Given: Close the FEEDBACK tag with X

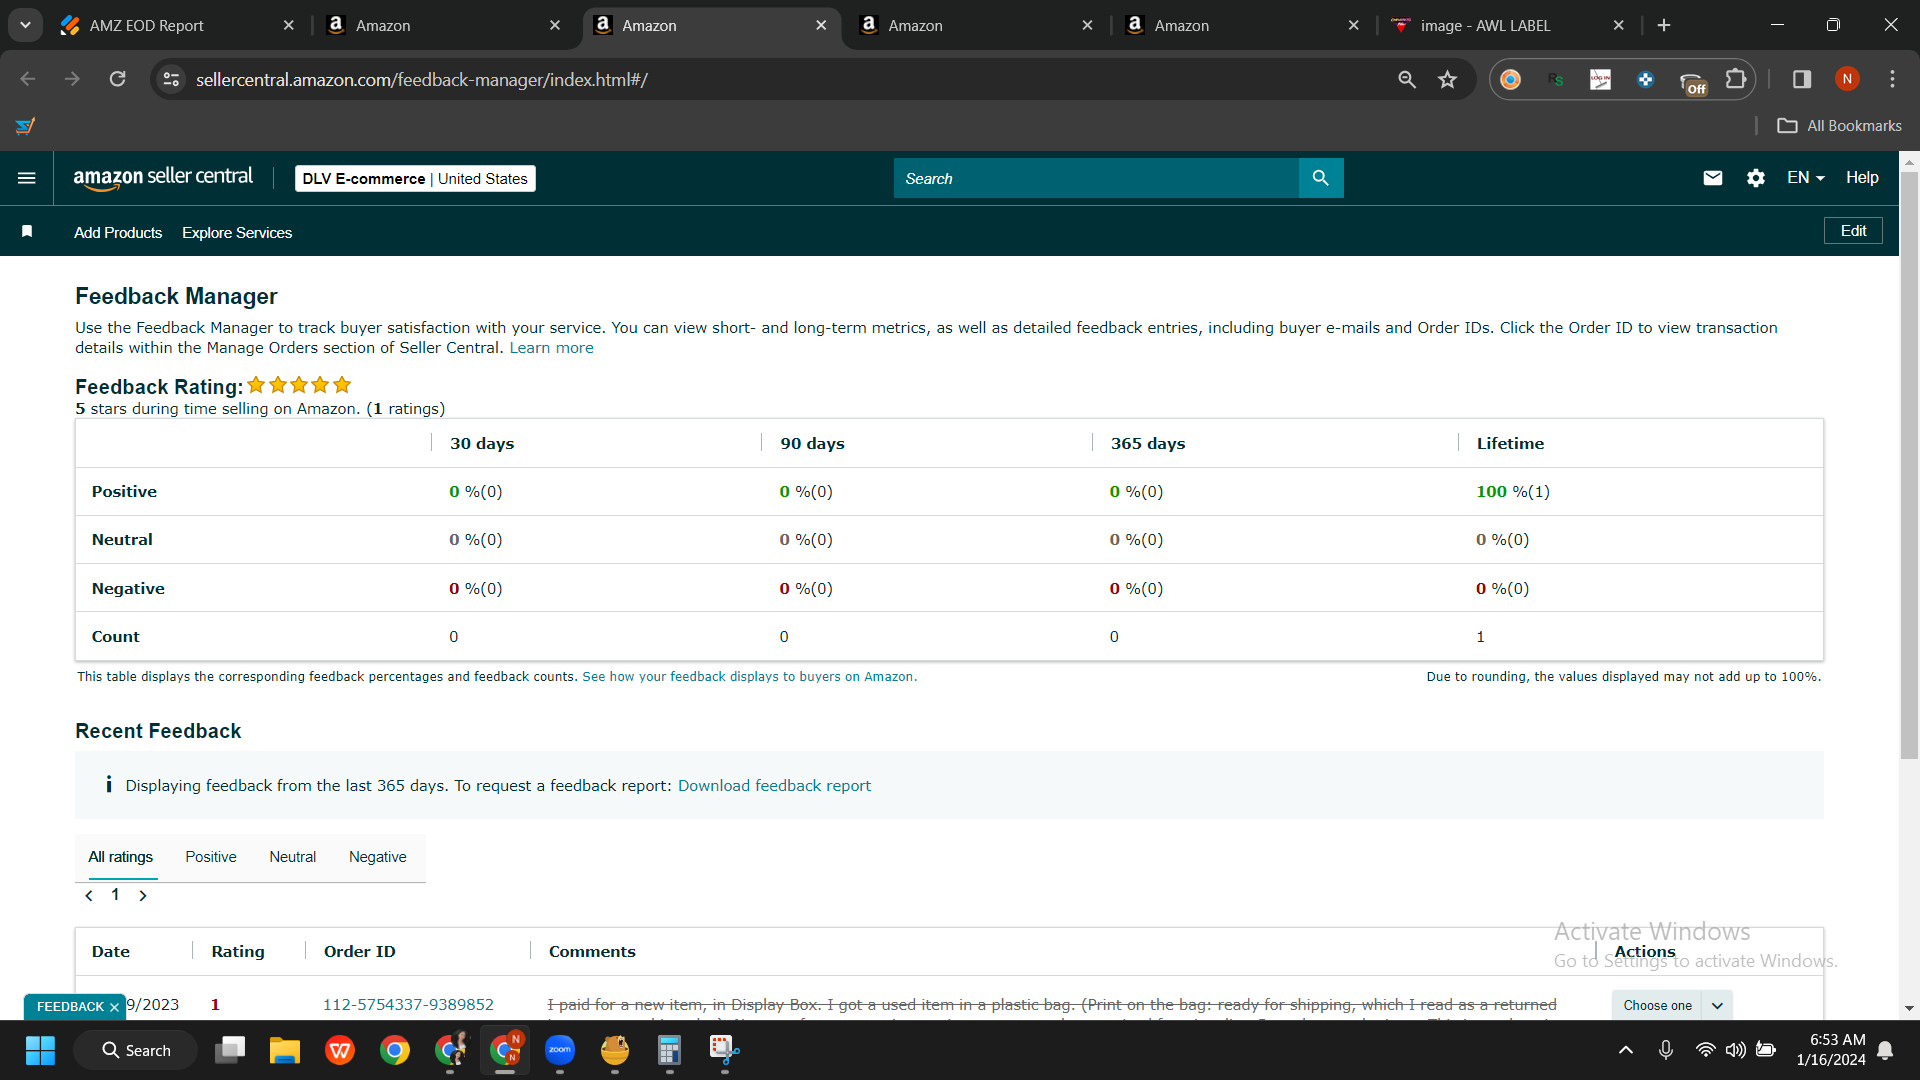Looking at the screenshot, I should tap(114, 1007).
